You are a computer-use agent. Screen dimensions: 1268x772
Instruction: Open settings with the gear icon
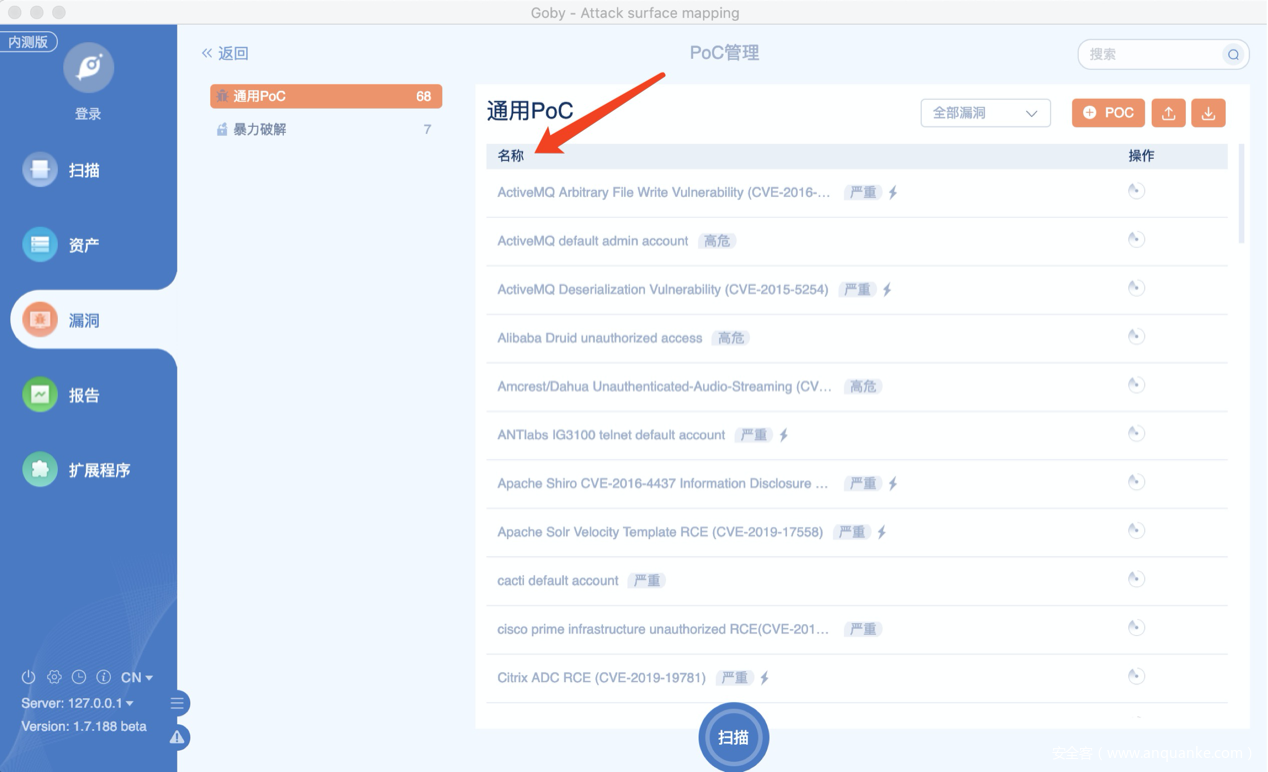tap(54, 677)
